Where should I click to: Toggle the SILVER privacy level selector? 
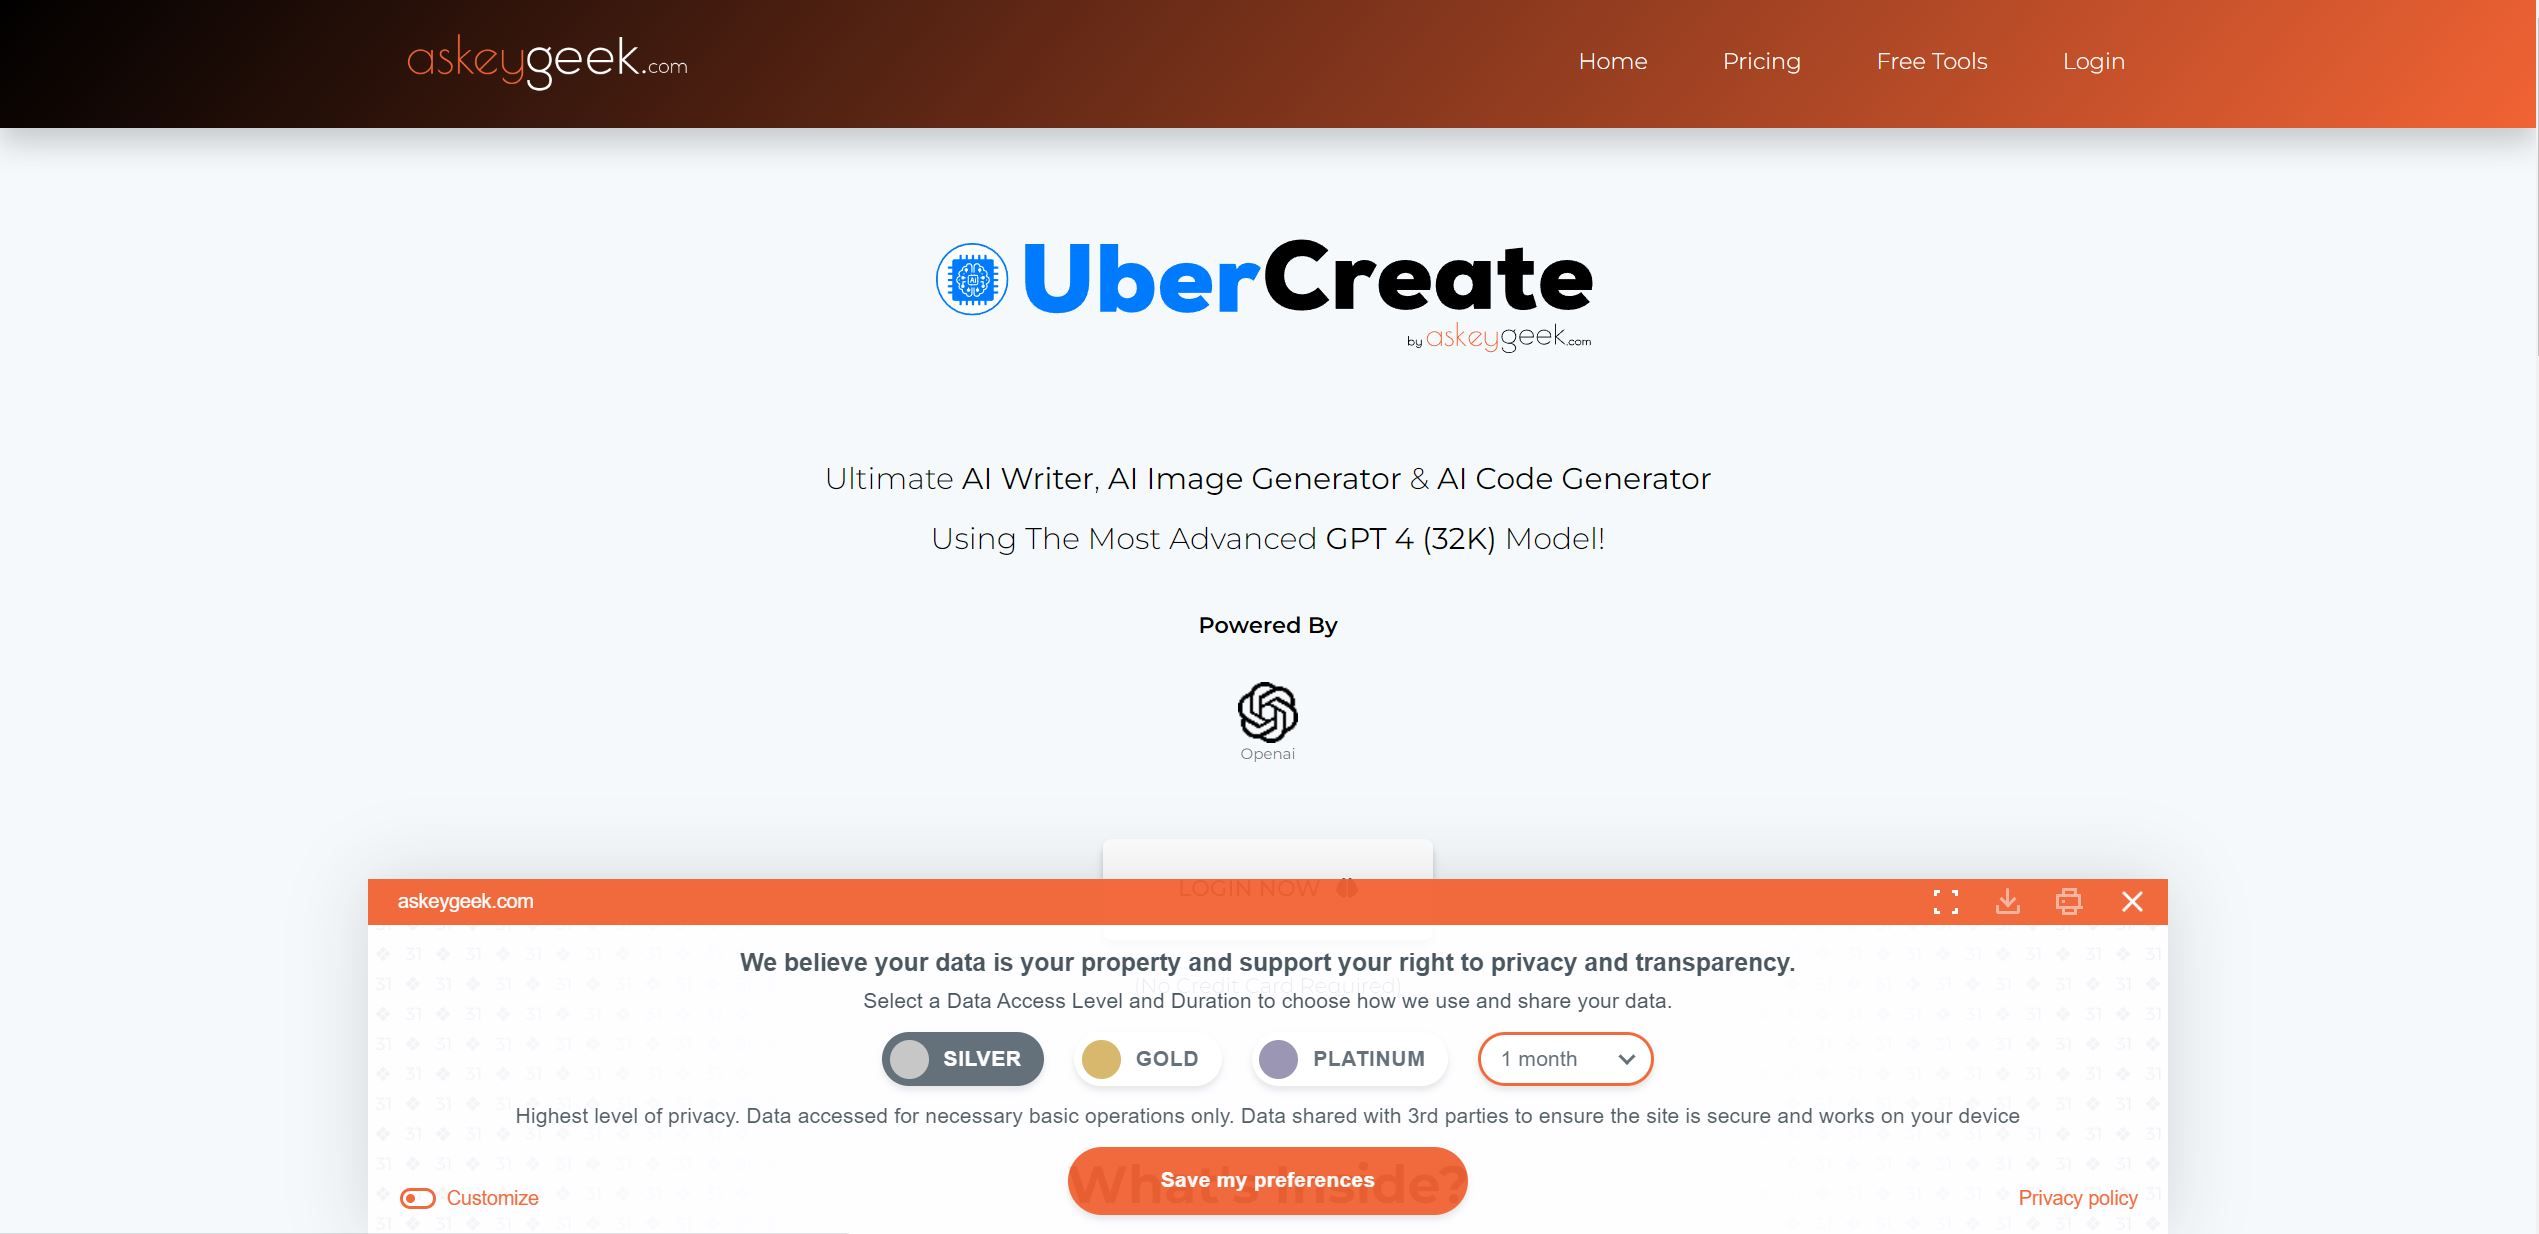962,1057
